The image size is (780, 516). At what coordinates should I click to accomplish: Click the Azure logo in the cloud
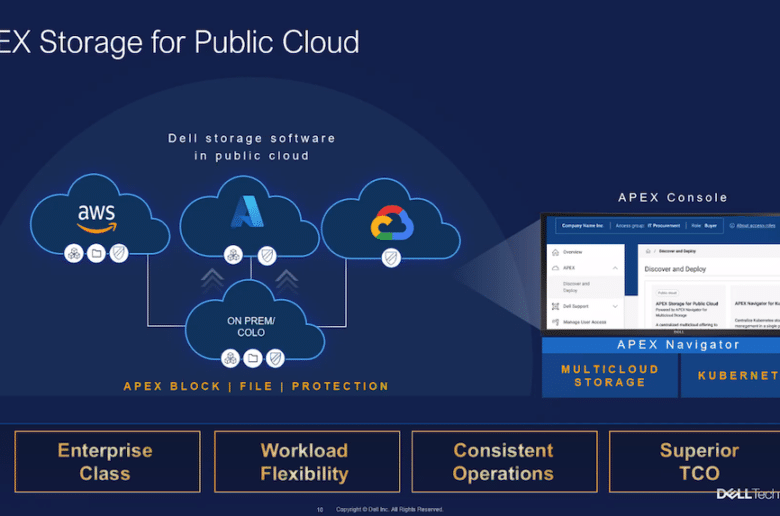click(247, 211)
